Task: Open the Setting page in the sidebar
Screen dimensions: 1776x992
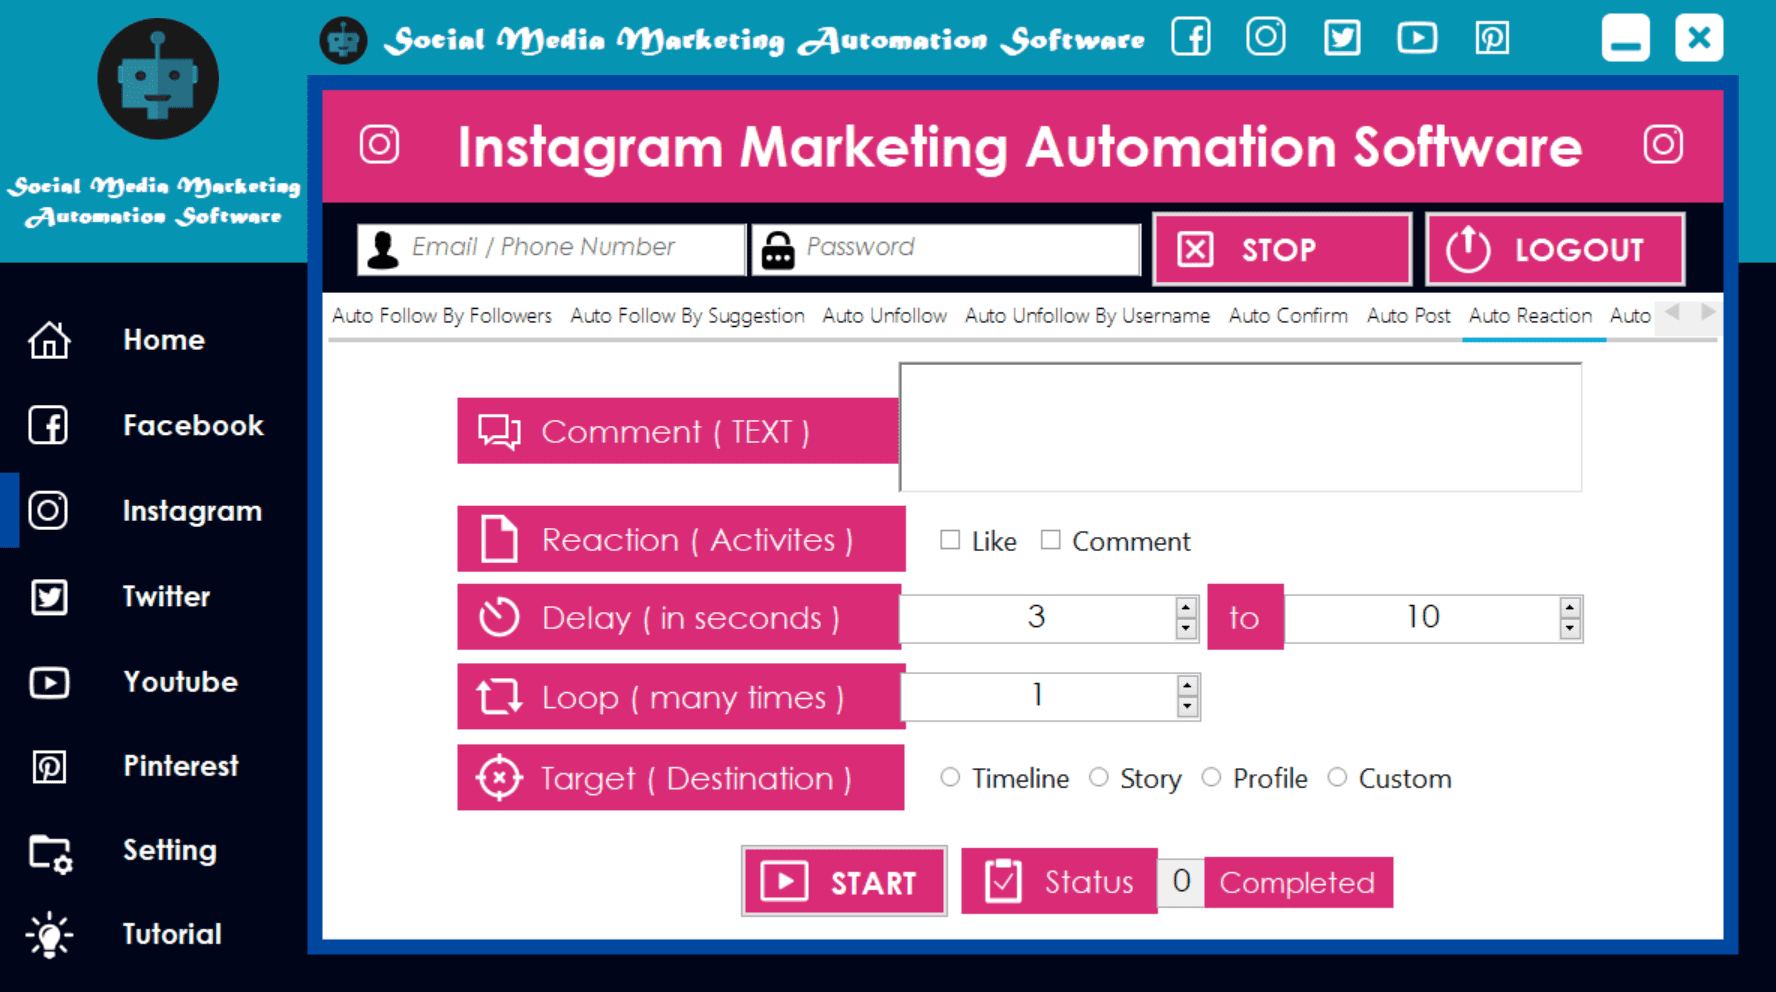Action: (169, 851)
